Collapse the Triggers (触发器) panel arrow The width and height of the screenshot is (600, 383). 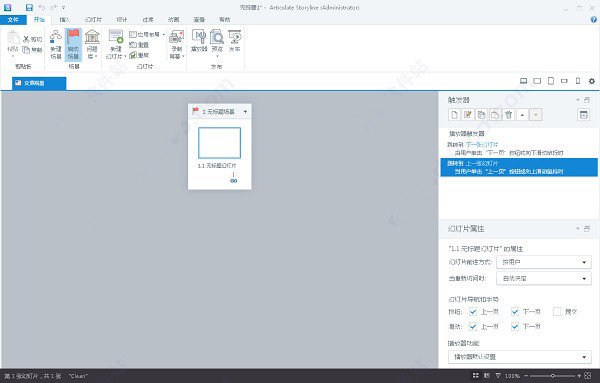[x=578, y=100]
